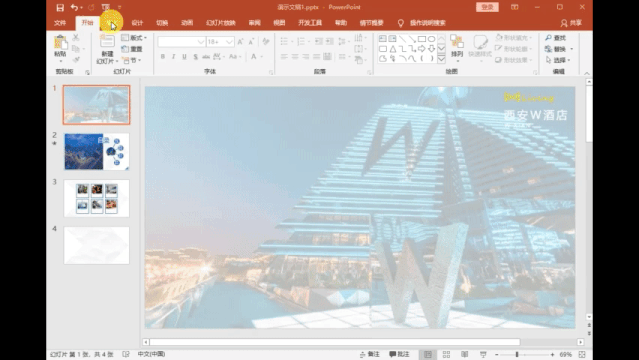This screenshot has height=360, width=639.
Task: Select the Right Arrow block shape
Action: [x=422, y=49]
